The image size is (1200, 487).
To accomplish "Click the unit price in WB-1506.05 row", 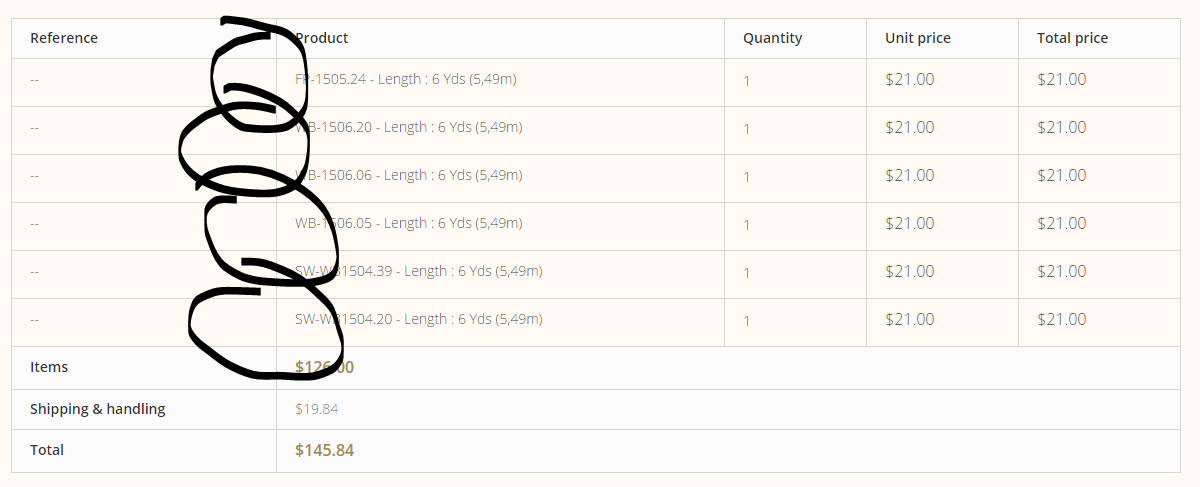I will pyautogui.click(x=909, y=223).
